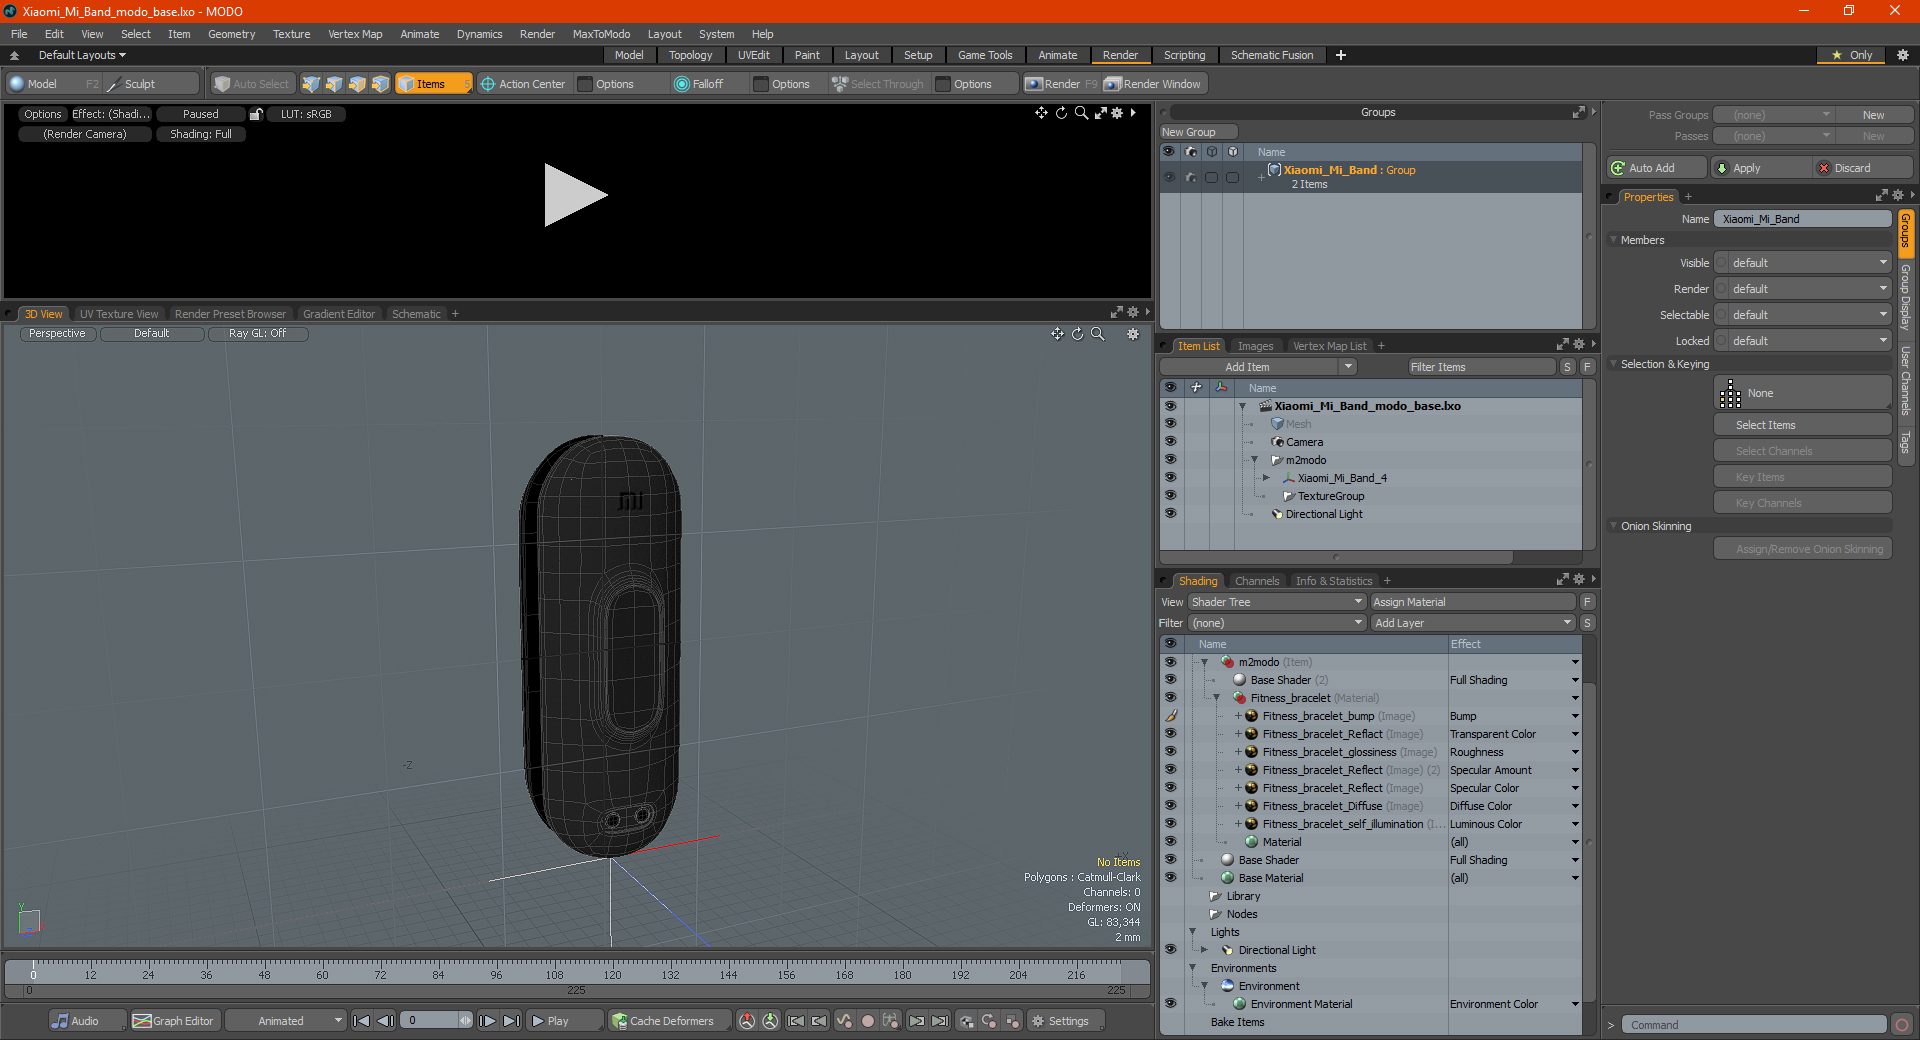Open the Channels tab
1920x1040 pixels.
pos(1257,581)
